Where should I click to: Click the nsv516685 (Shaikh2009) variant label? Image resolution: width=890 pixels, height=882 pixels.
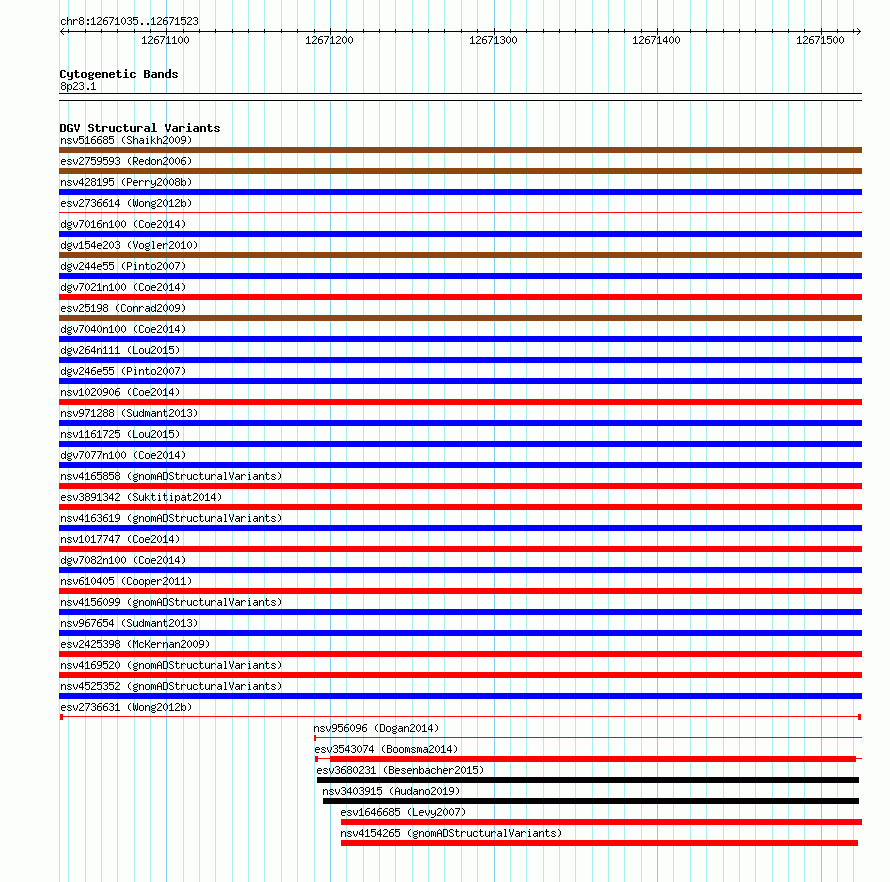(x=126, y=140)
